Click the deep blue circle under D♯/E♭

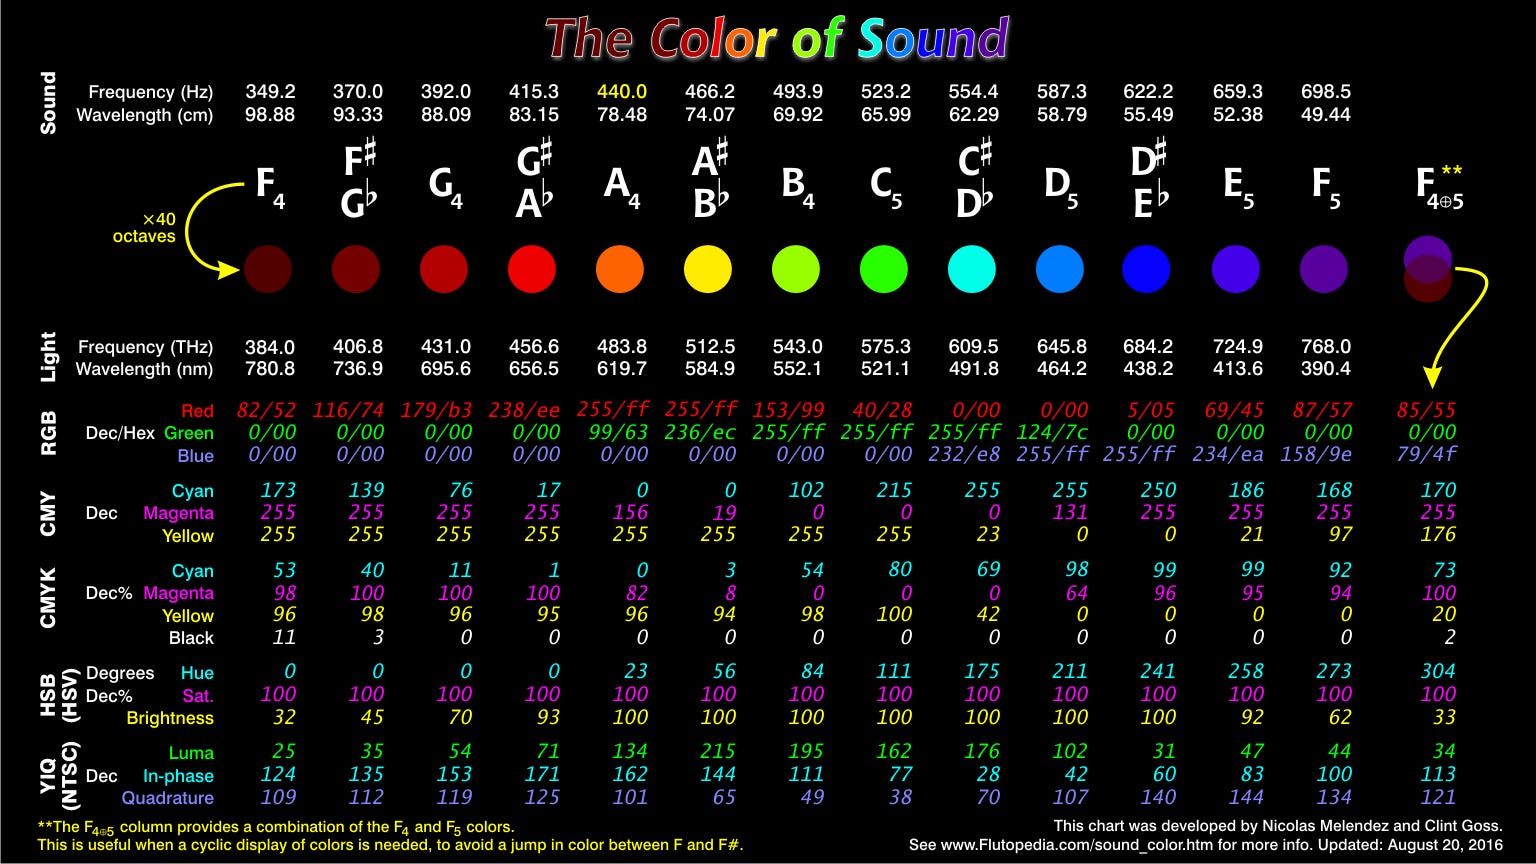(x=1146, y=269)
